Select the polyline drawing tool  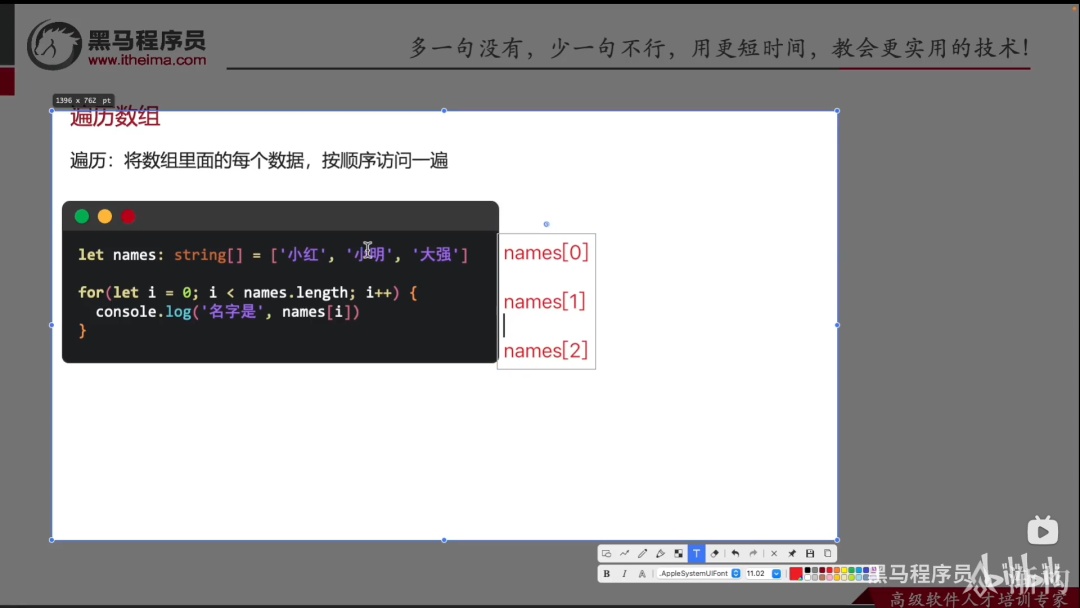tap(624, 554)
